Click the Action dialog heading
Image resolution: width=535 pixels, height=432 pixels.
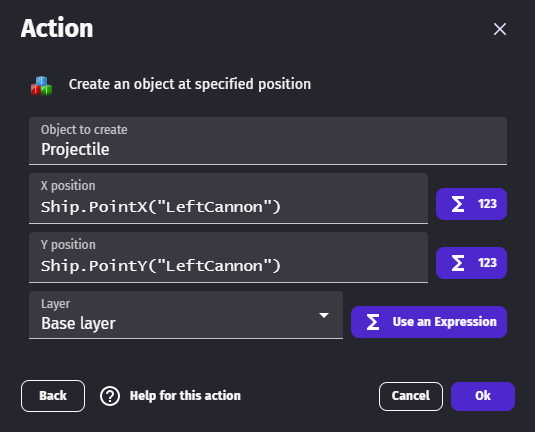pos(57,28)
